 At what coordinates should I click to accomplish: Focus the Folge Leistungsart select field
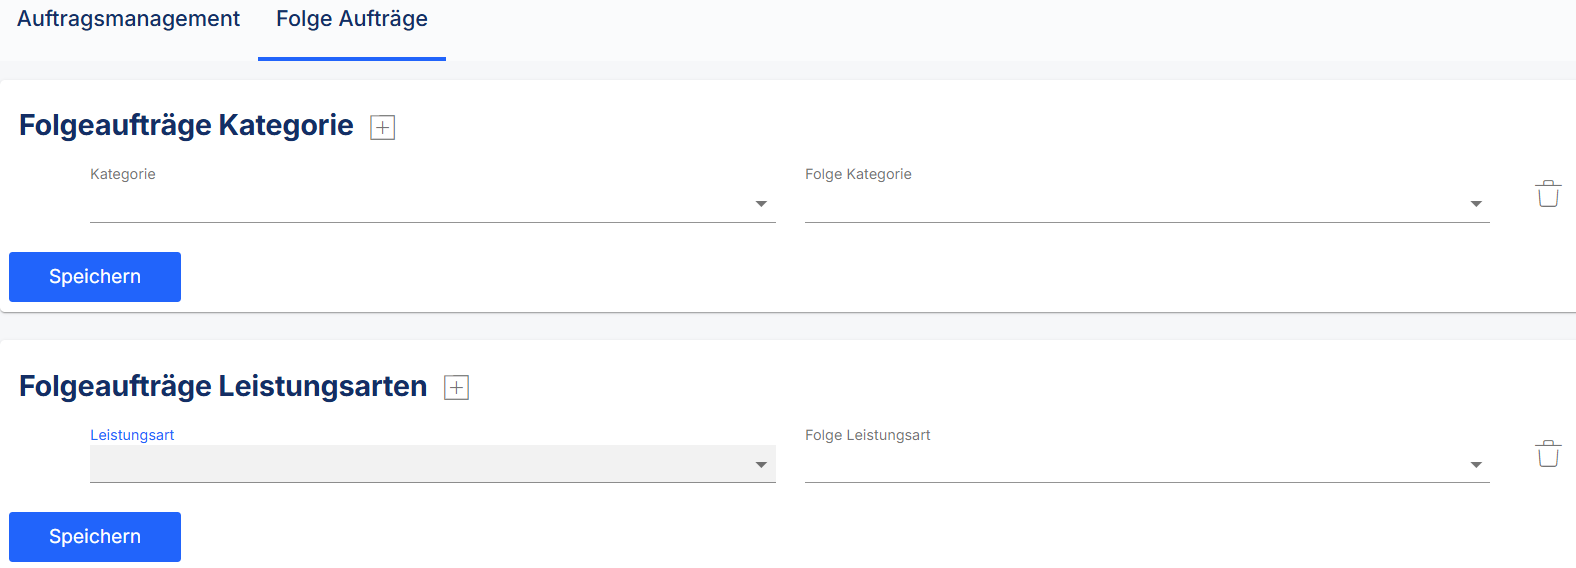(1147, 464)
